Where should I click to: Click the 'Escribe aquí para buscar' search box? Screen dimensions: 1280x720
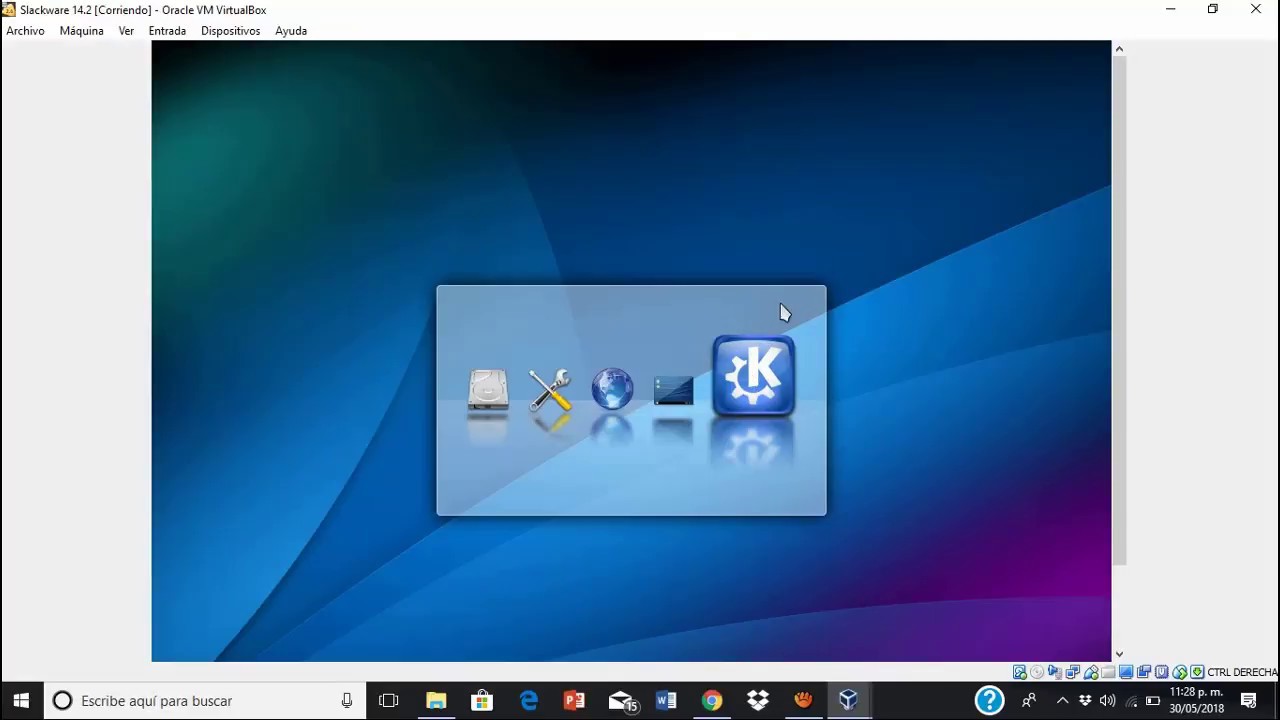click(207, 701)
